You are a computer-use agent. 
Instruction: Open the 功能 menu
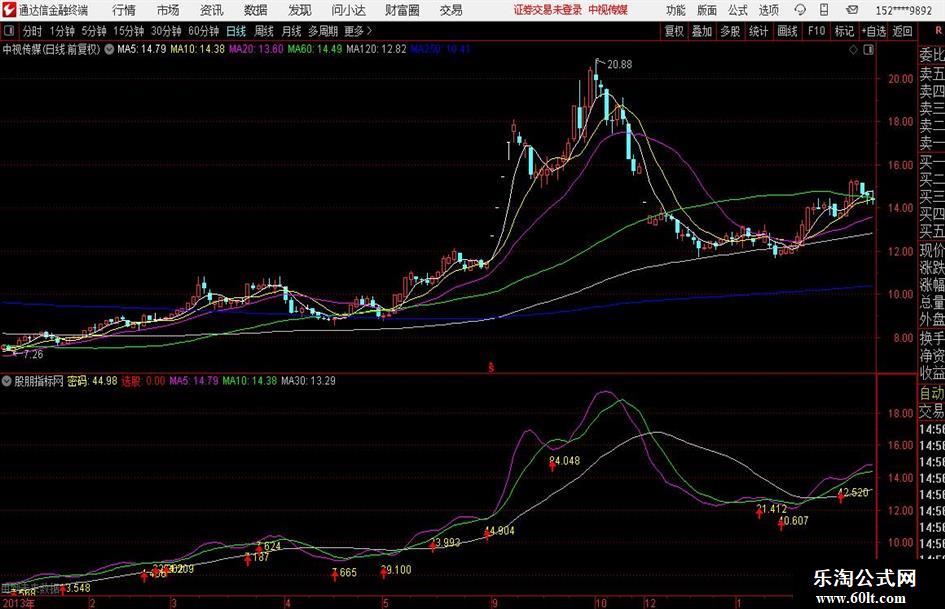676,10
